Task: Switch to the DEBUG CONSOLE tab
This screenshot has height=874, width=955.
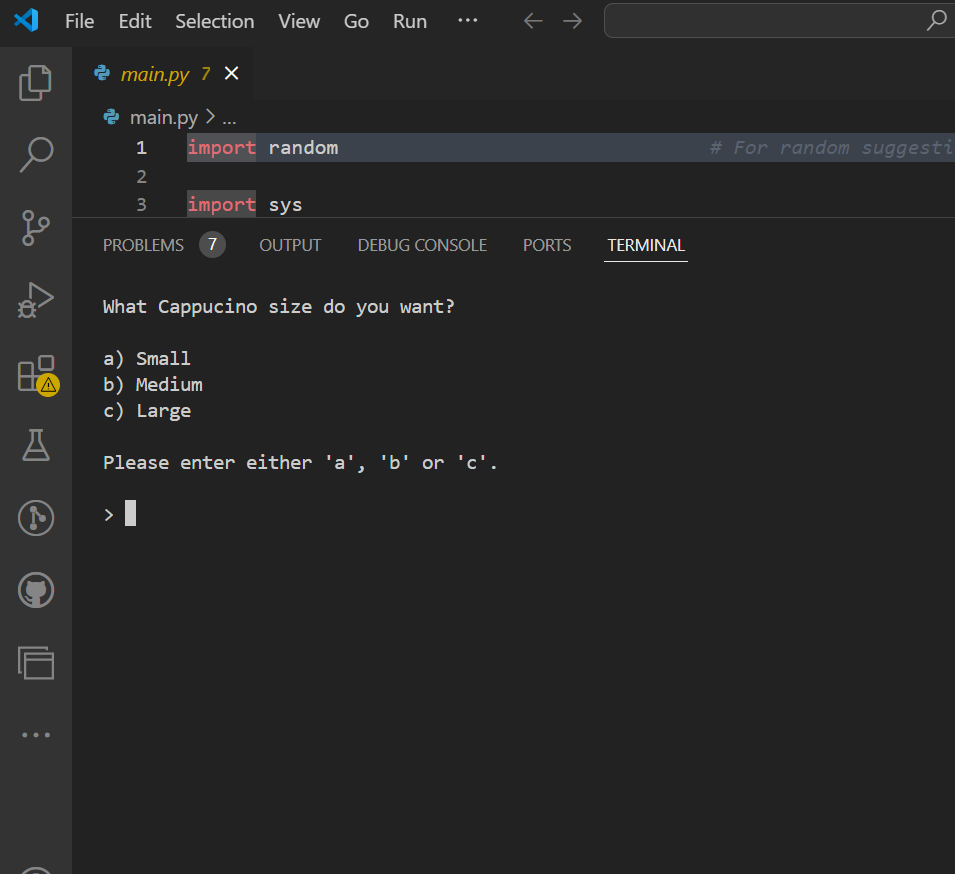Action: tap(422, 245)
